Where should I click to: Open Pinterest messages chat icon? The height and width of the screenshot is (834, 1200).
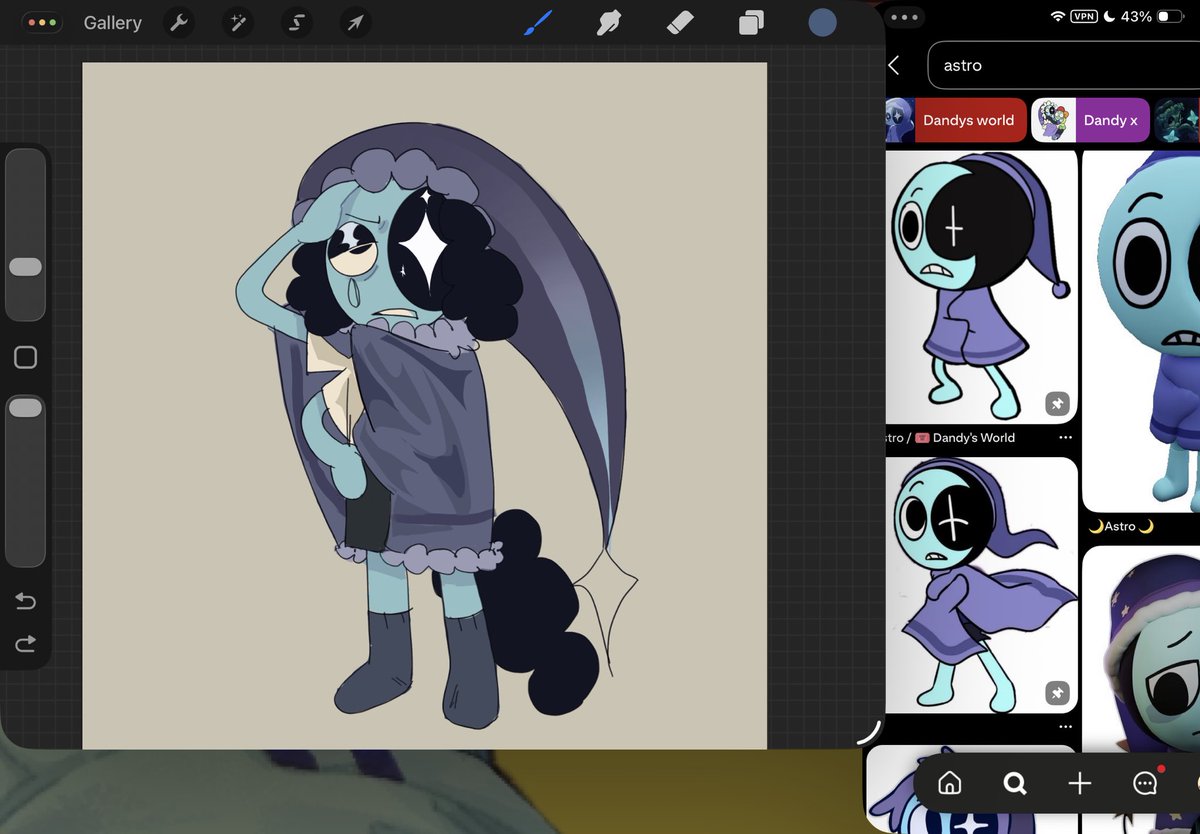click(x=1145, y=783)
